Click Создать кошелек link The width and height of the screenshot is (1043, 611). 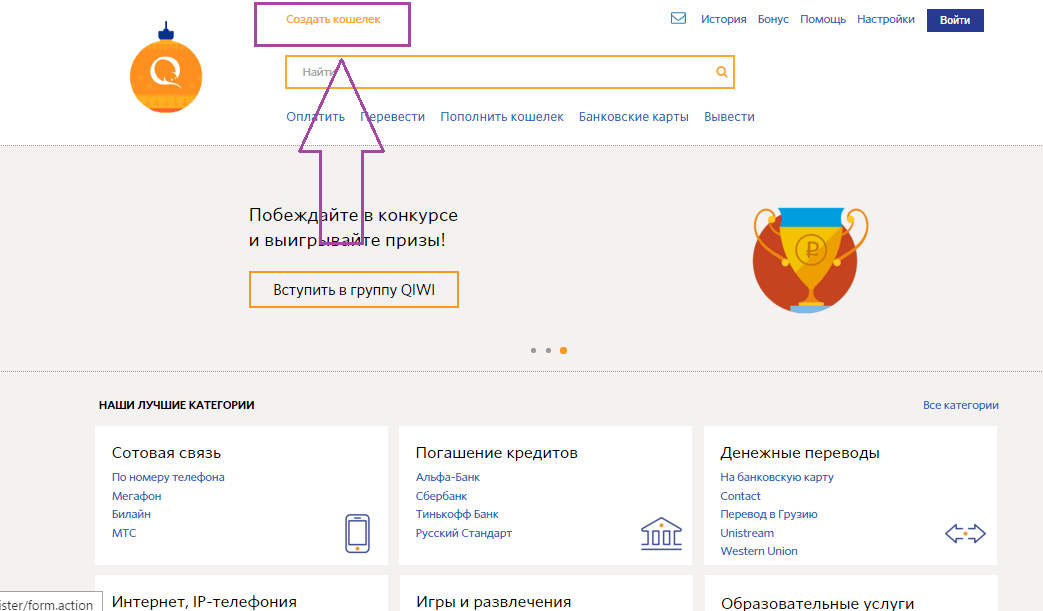(x=333, y=19)
